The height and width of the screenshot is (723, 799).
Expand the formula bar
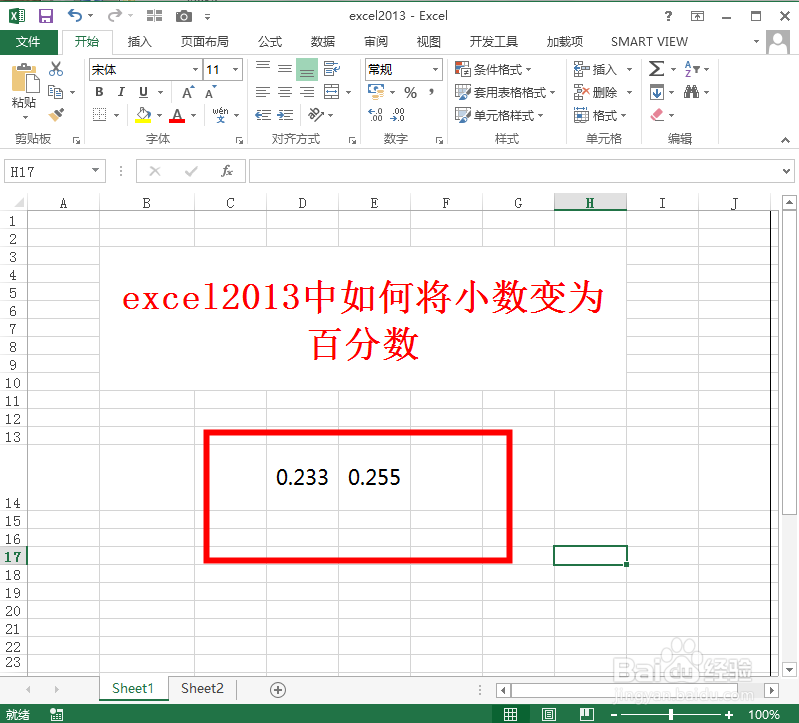pyautogui.click(x=786, y=171)
